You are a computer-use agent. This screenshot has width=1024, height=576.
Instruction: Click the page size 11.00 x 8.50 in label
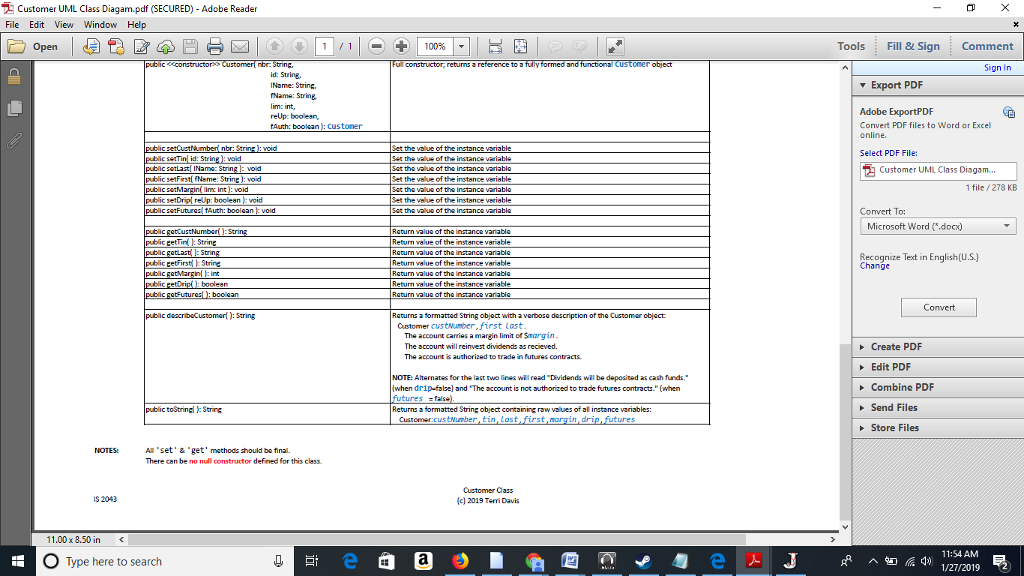pos(73,539)
